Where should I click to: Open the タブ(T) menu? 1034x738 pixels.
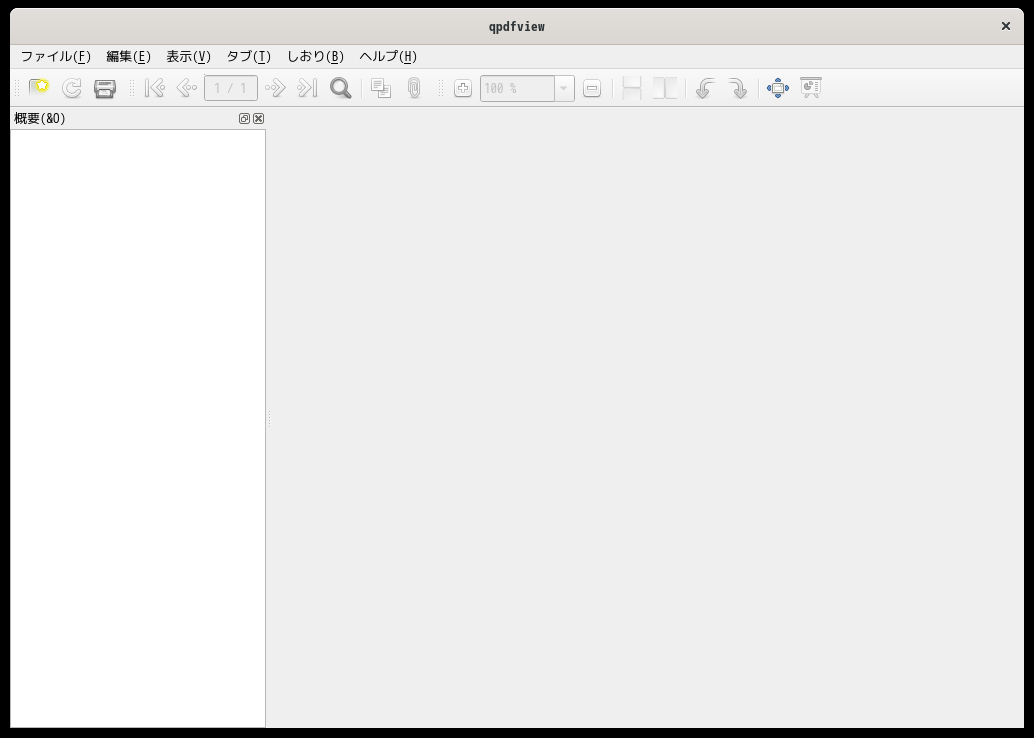pyautogui.click(x=249, y=57)
